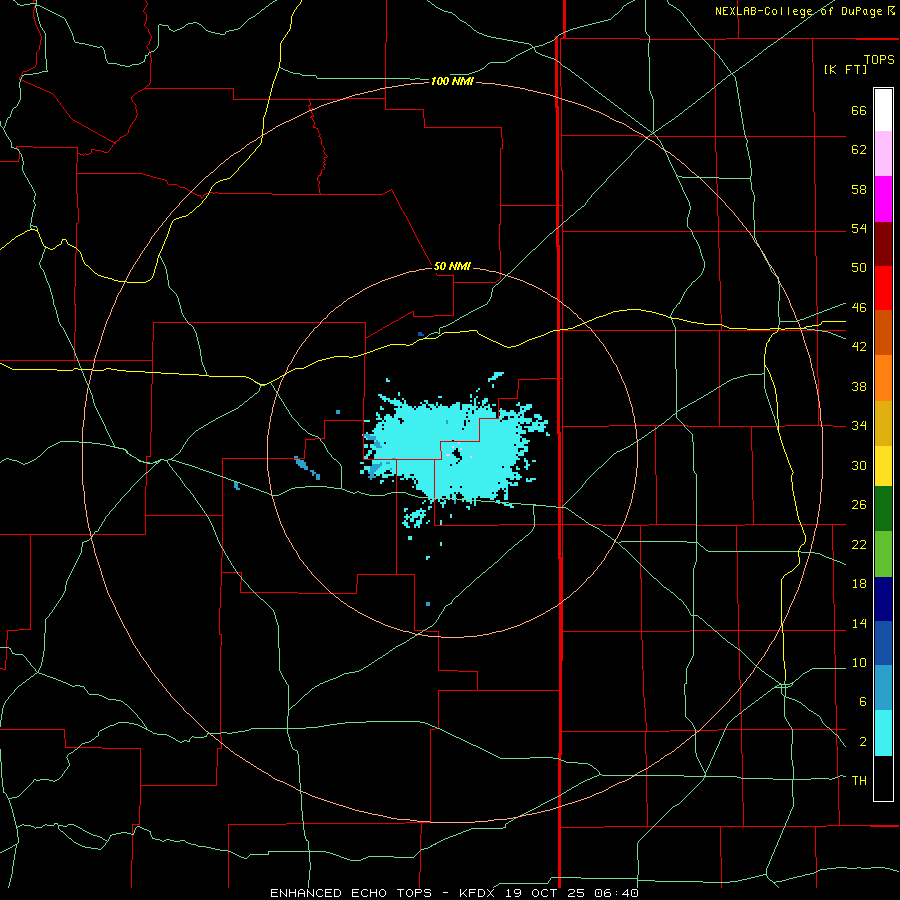Click the '50 NMI' range ring label

452,266
